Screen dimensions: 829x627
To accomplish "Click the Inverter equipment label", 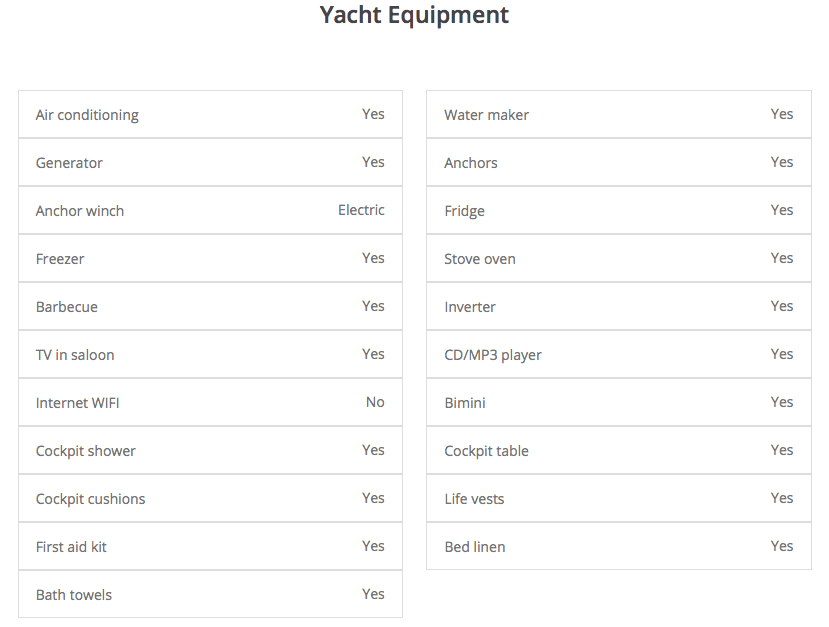I will tap(470, 307).
